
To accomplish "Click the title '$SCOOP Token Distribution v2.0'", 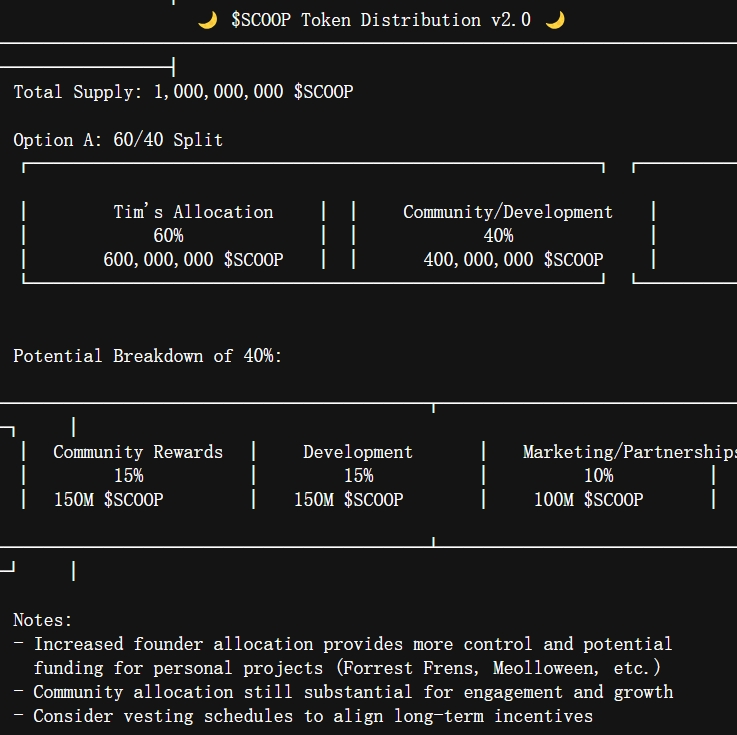I will pos(381,20).
